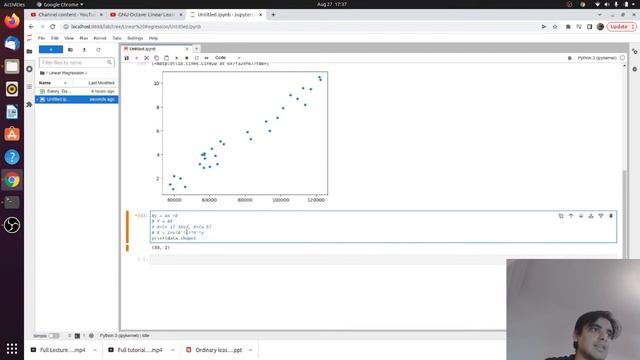The height and width of the screenshot is (360, 640).
Task: Interrupt the kernel with stop icon
Action: [187, 58]
